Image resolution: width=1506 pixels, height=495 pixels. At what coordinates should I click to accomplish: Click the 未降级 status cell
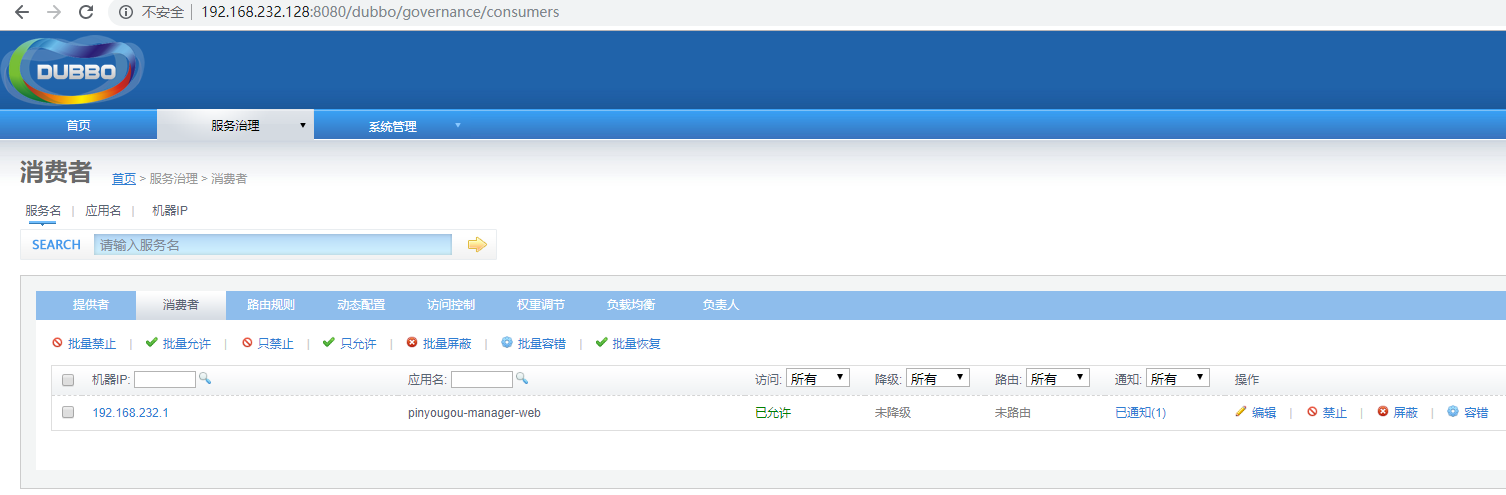[893, 412]
